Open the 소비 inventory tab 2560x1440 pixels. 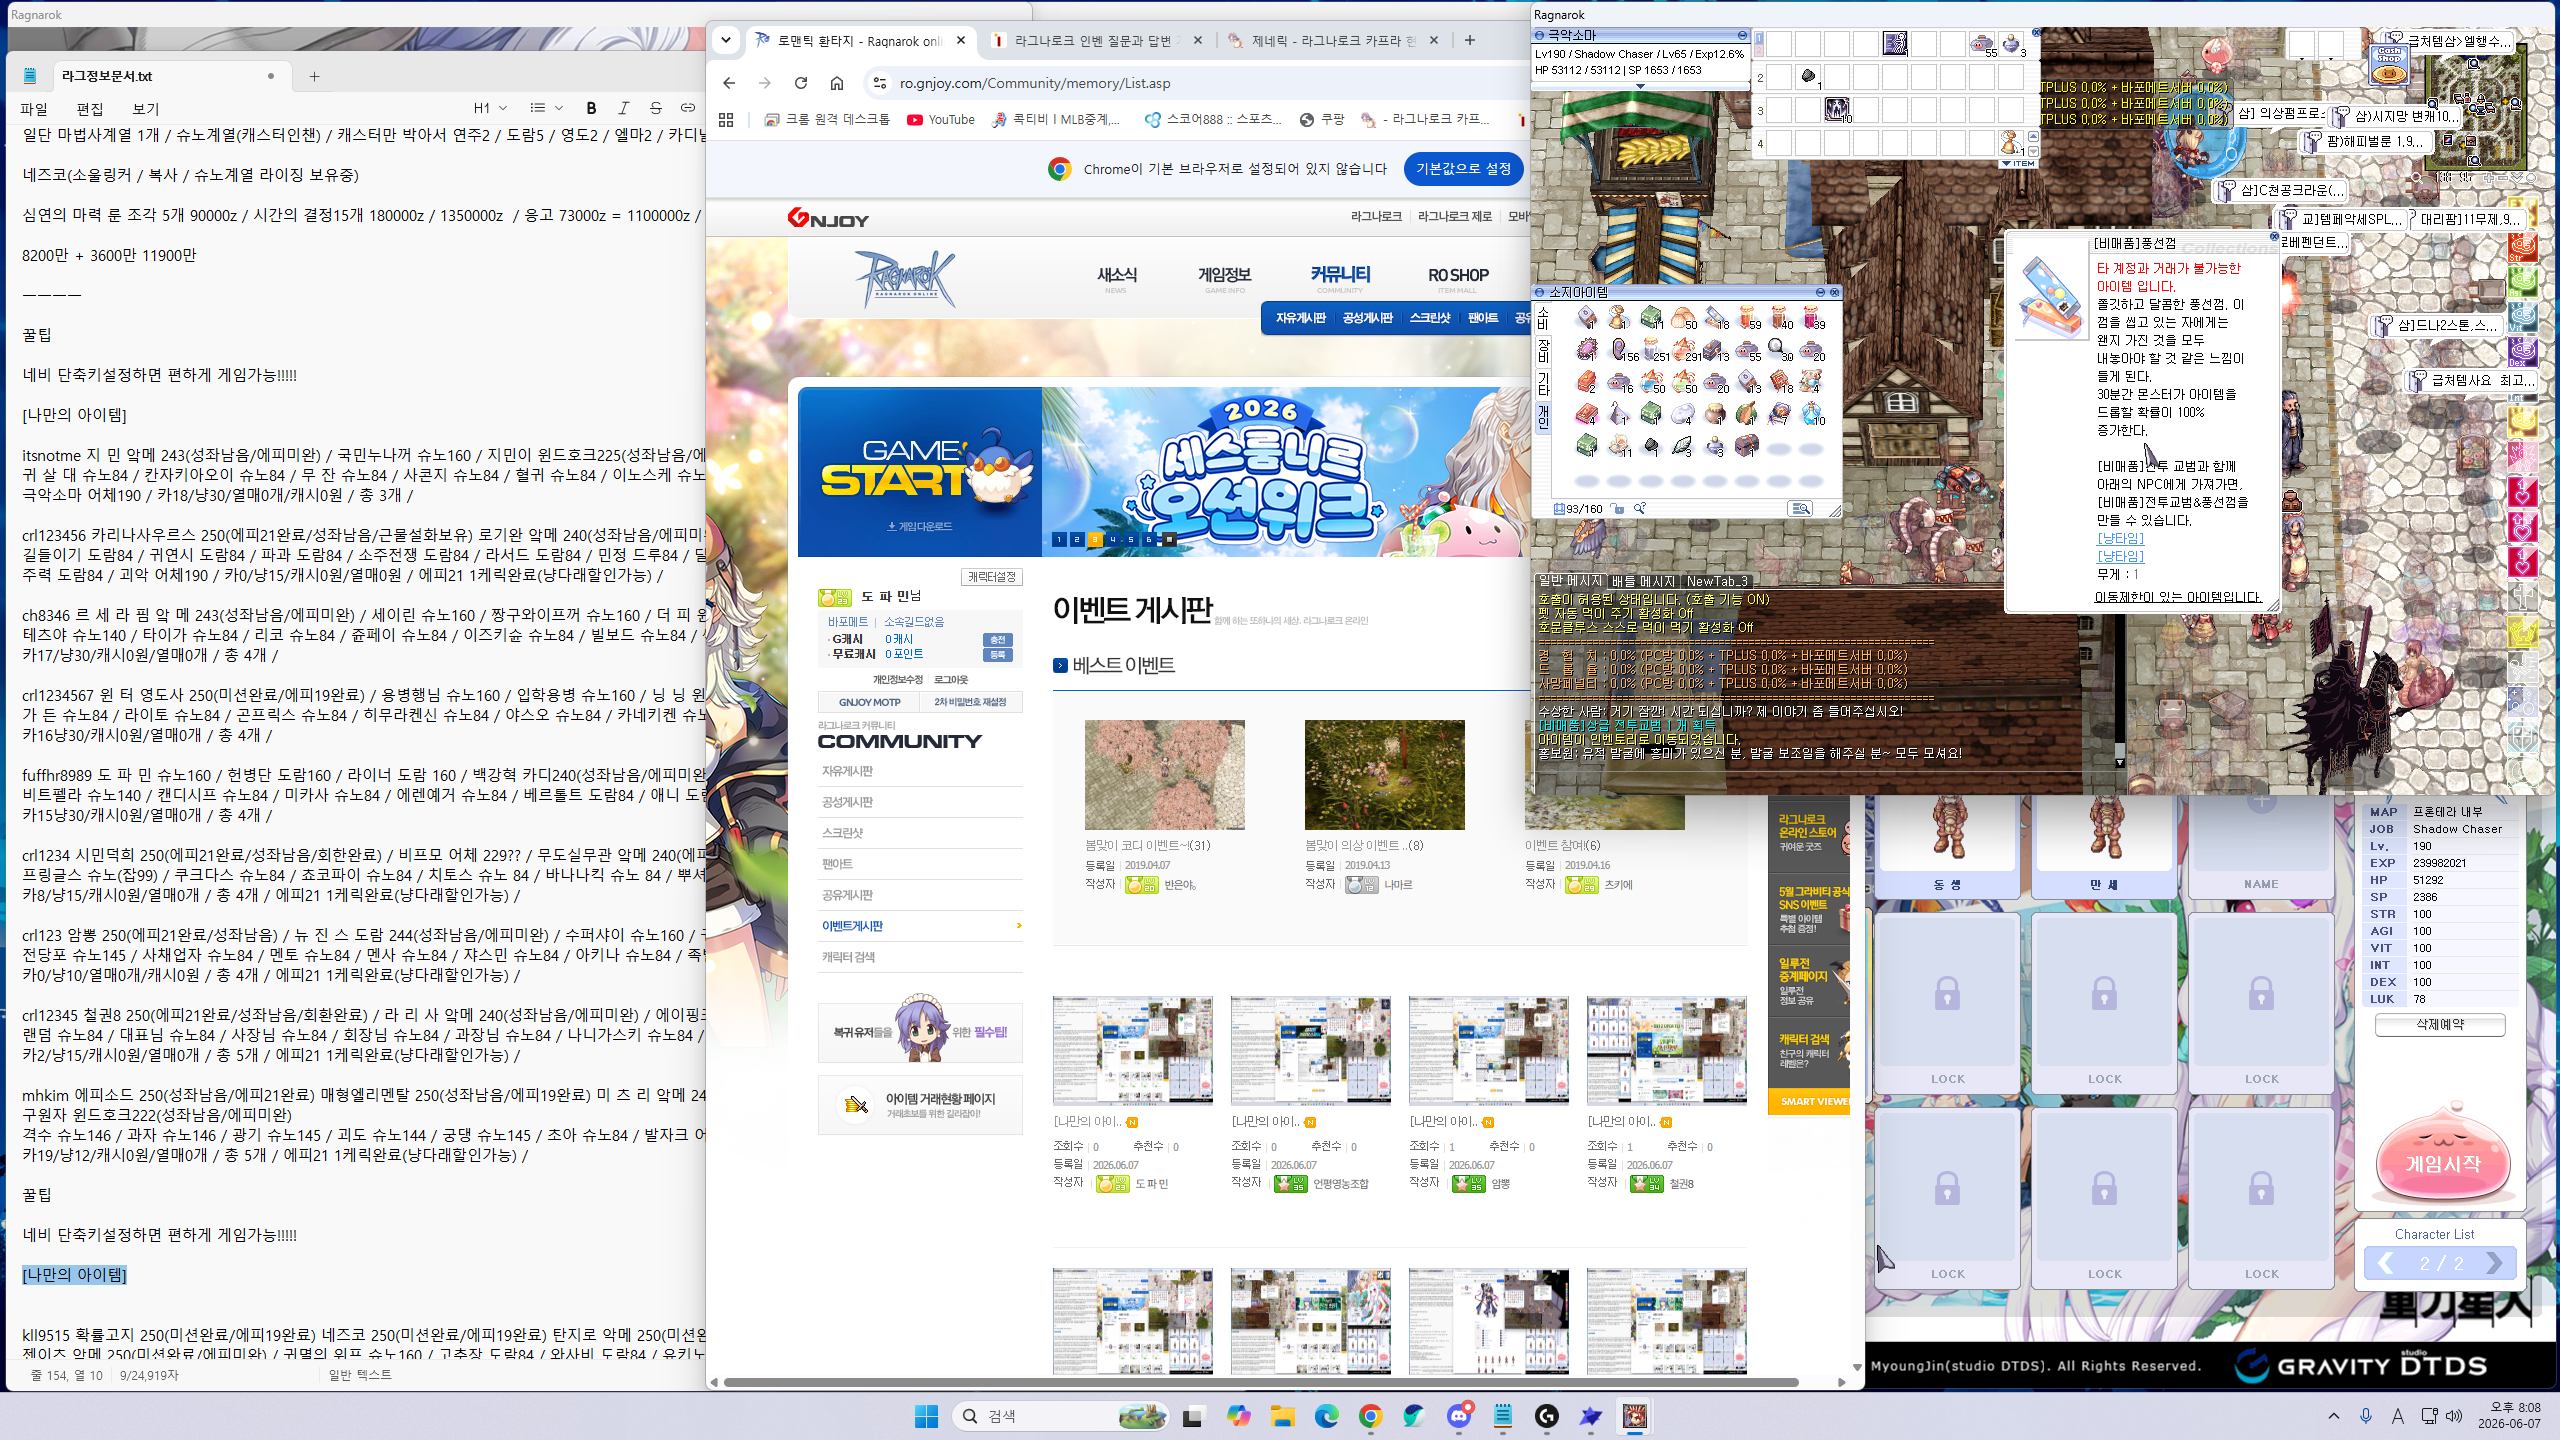point(1543,320)
